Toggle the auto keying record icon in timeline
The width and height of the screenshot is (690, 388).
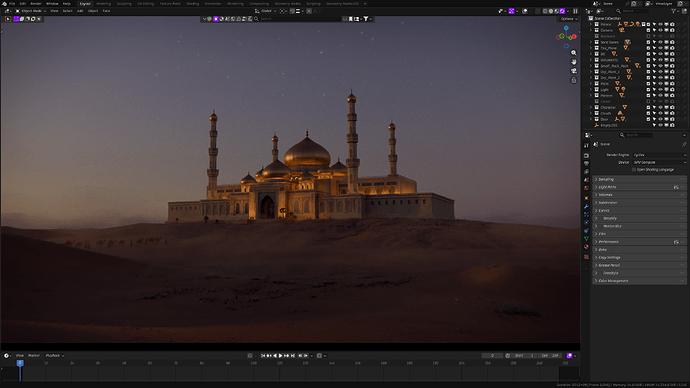point(250,355)
